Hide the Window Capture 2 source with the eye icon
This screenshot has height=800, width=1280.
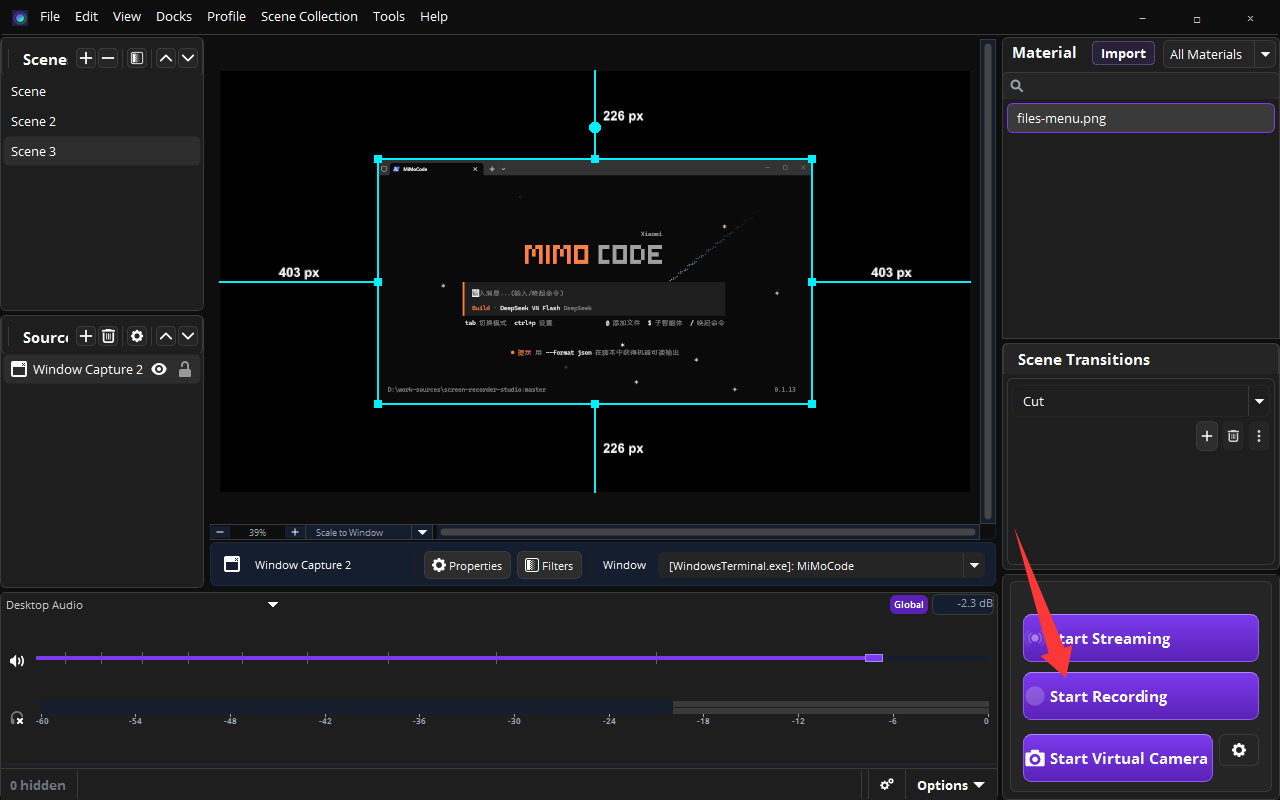(159, 369)
